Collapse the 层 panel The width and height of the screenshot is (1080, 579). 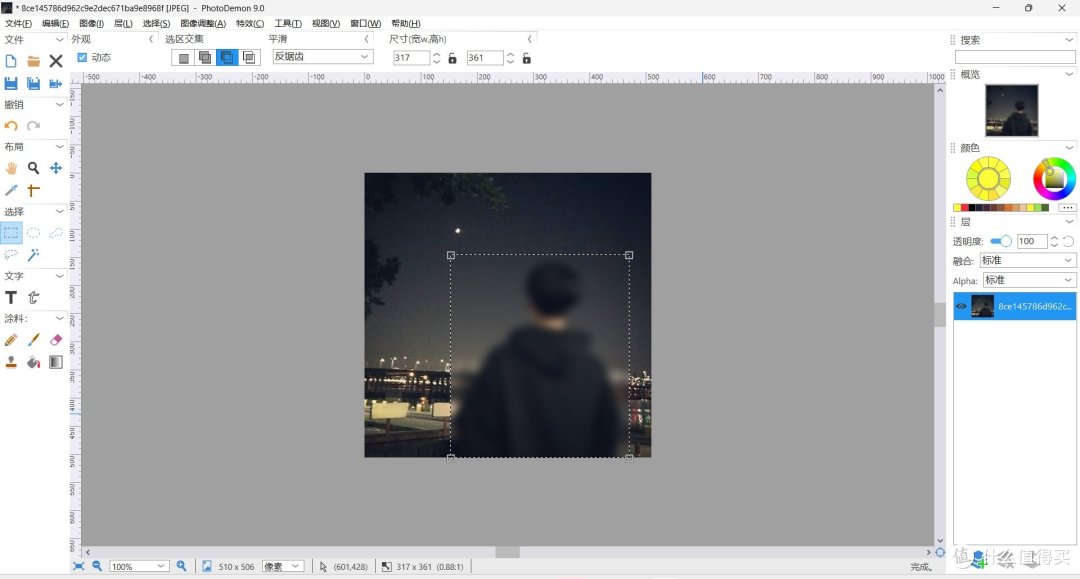(x=1069, y=222)
